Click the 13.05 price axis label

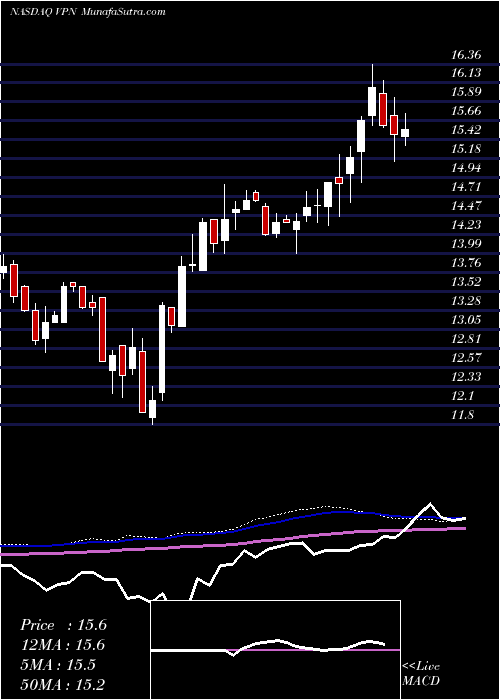466,320
